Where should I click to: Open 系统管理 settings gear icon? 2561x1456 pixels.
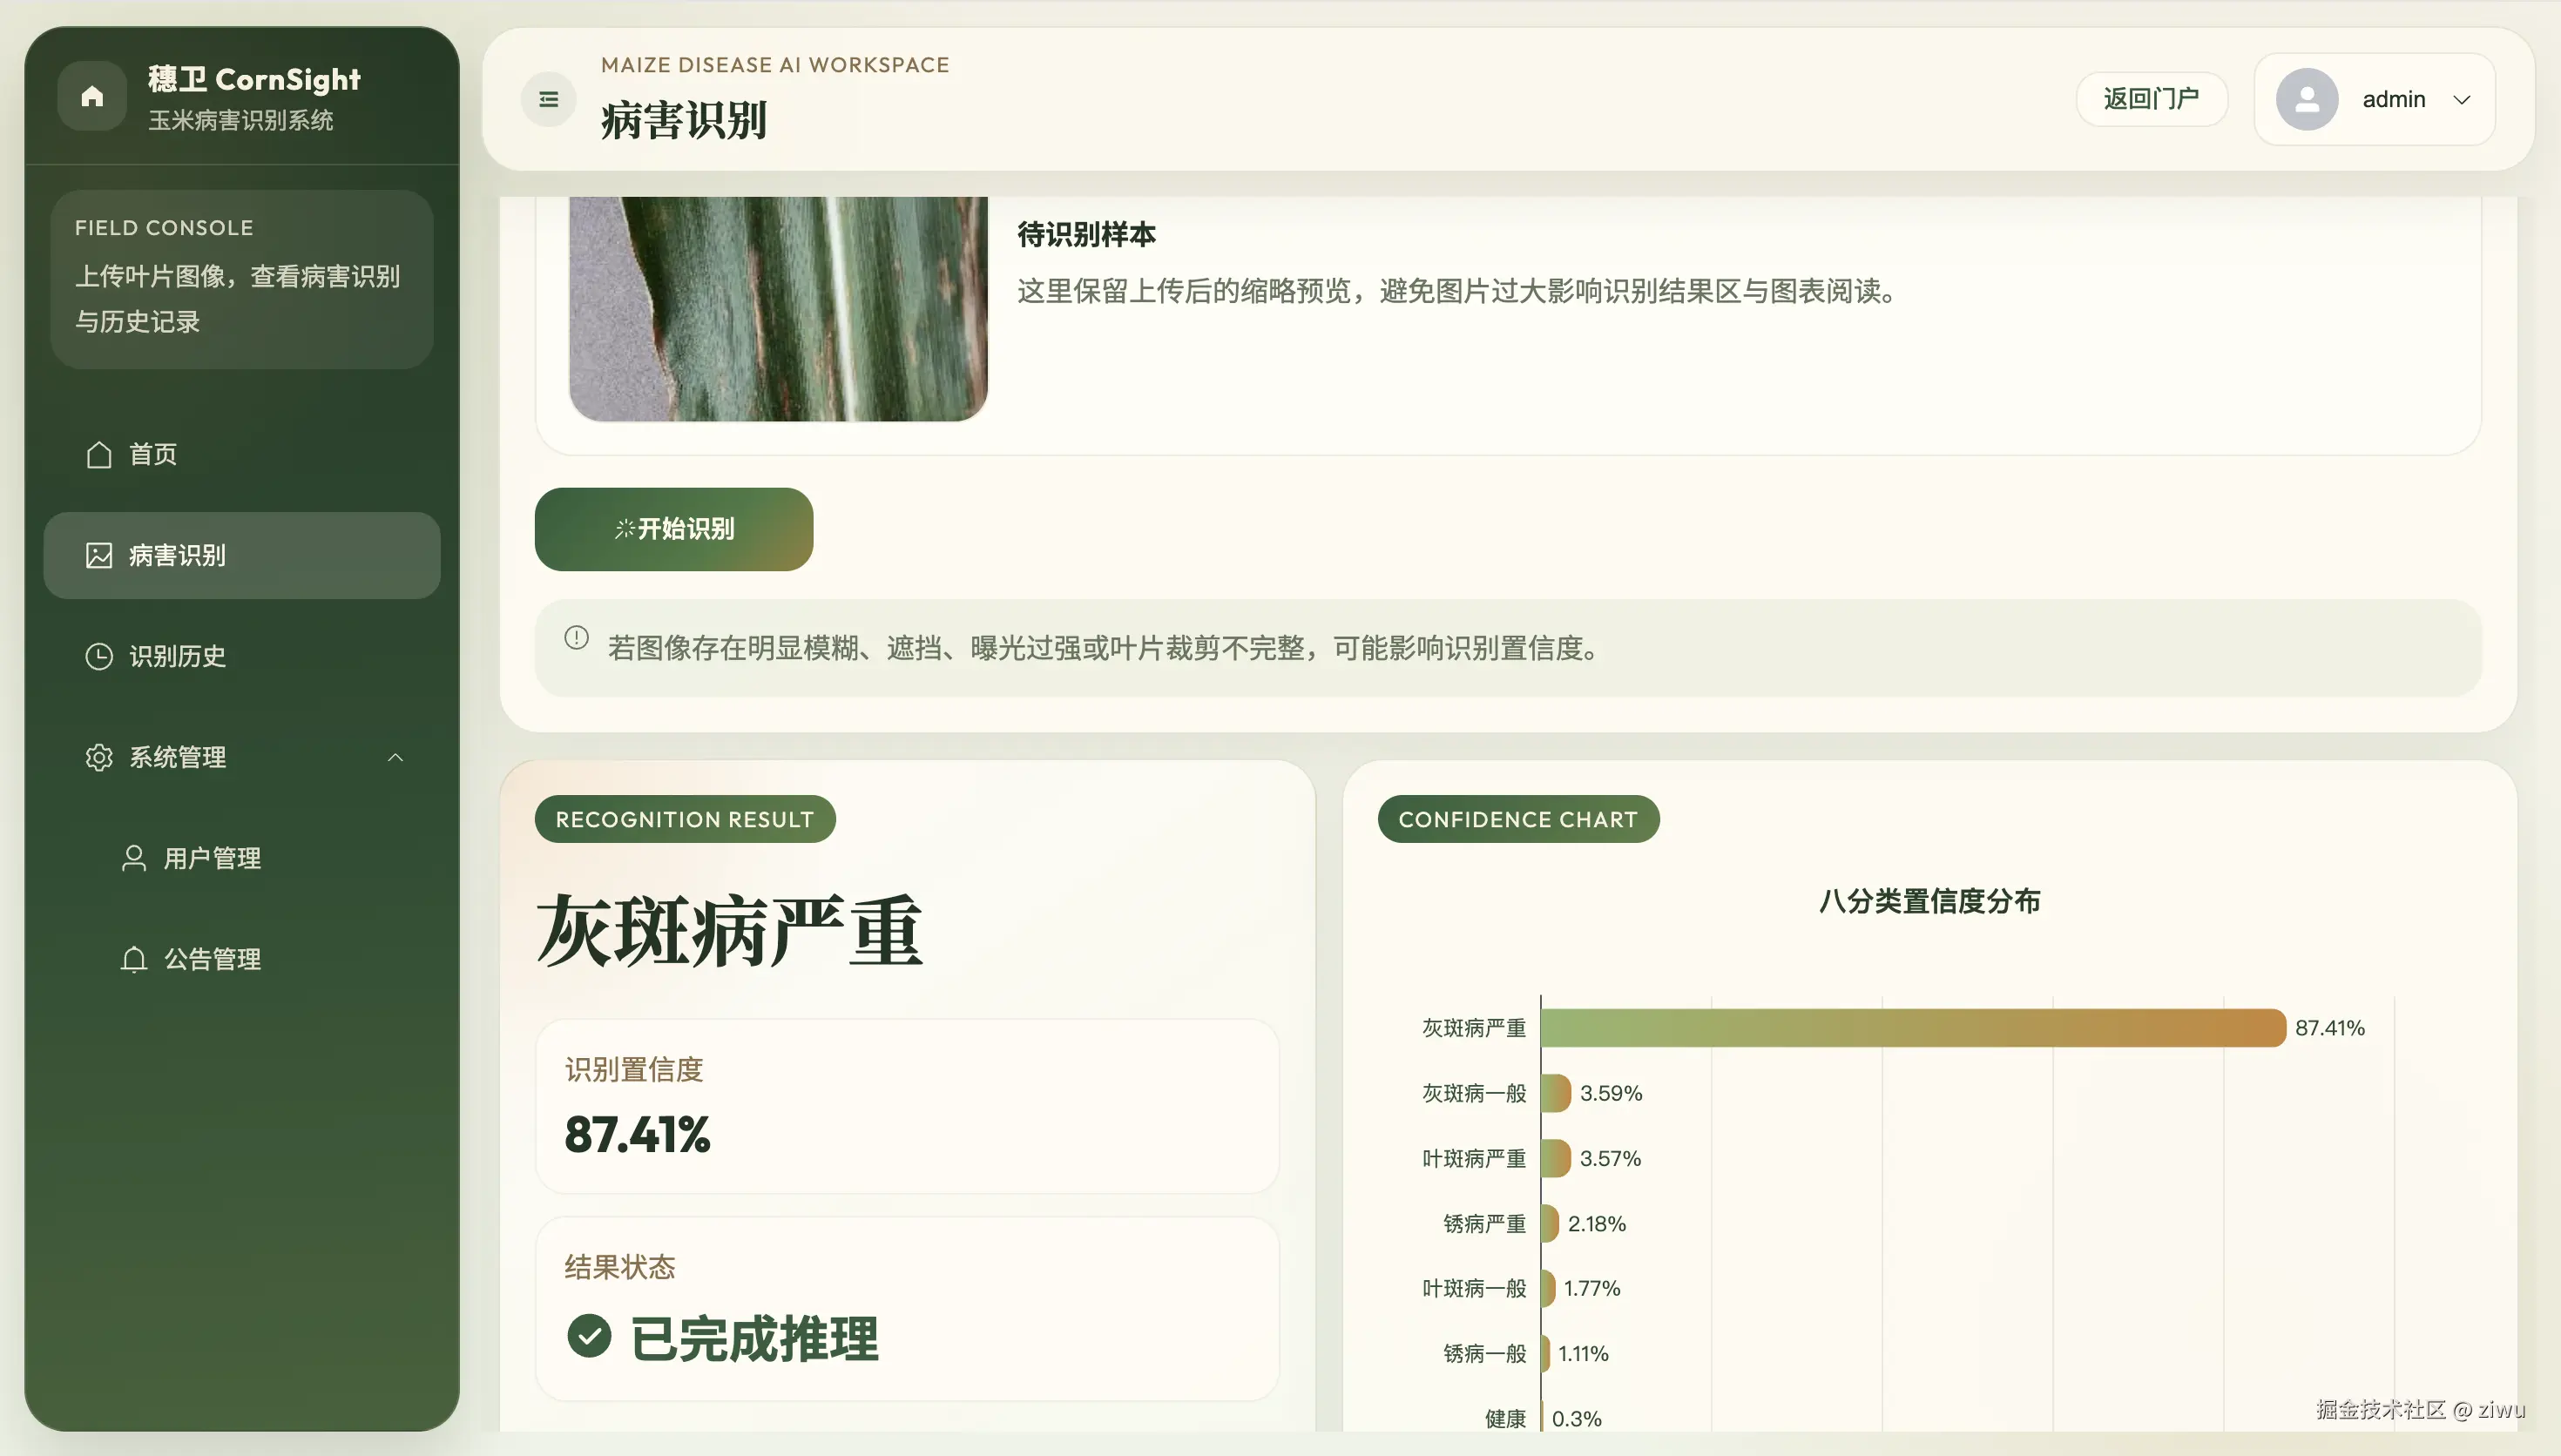click(x=99, y=757)
